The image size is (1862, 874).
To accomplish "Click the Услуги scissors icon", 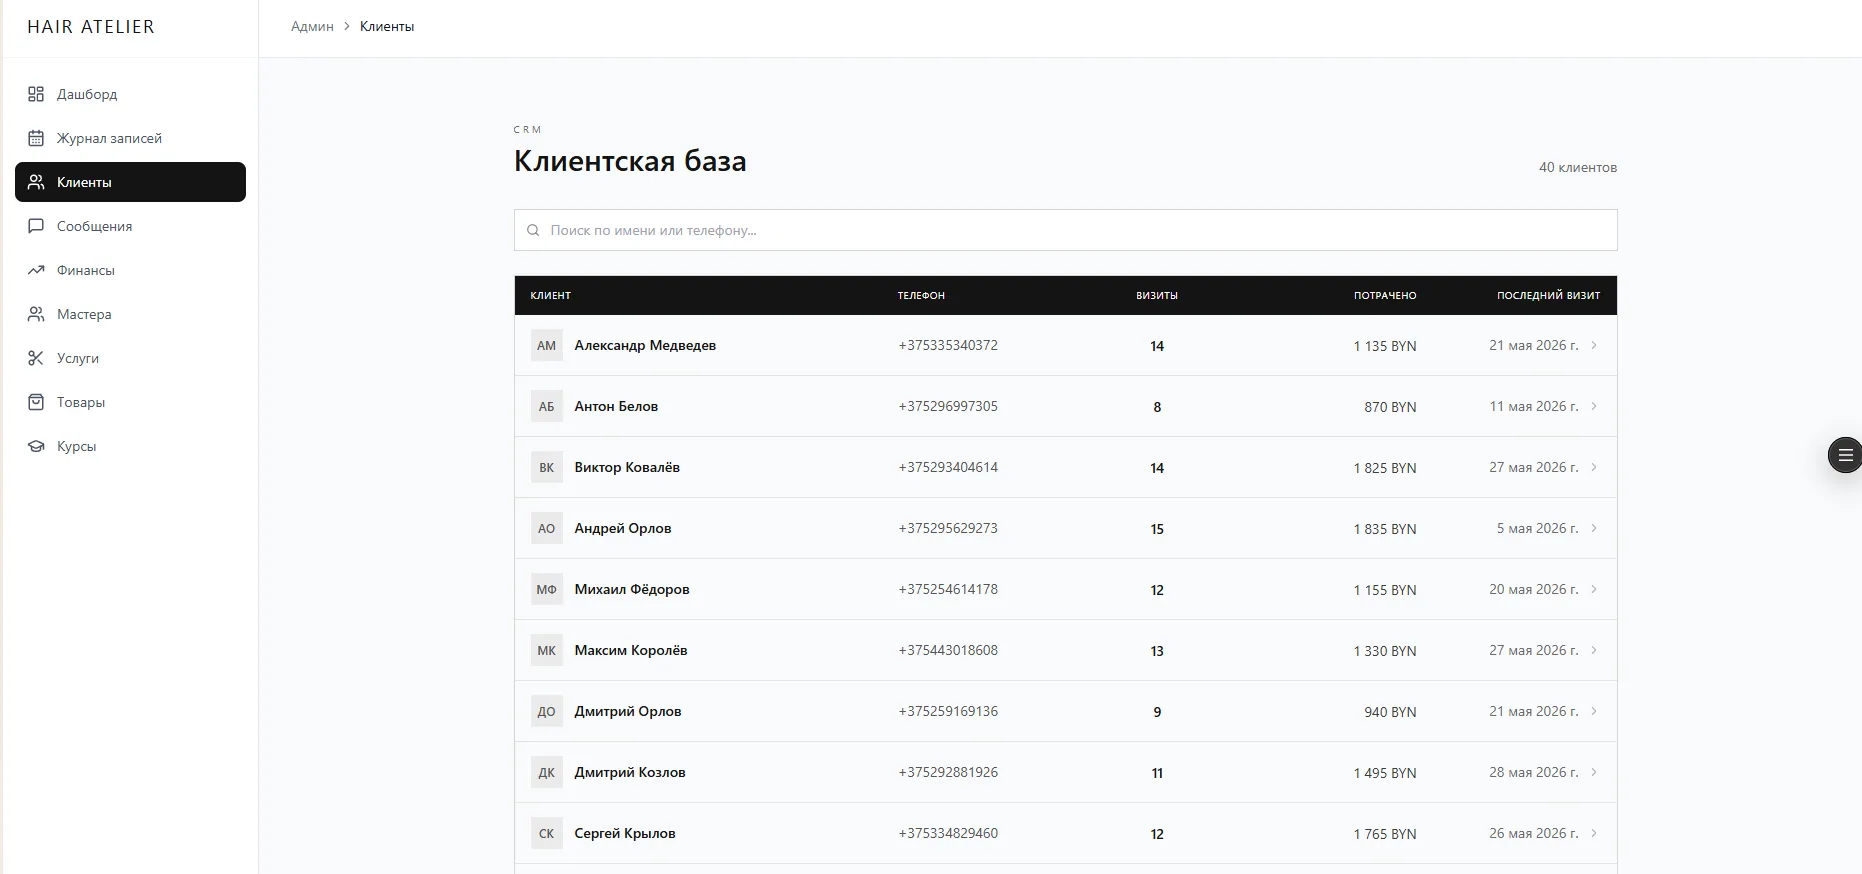I will pyautogui.click(x=36, y=358).
